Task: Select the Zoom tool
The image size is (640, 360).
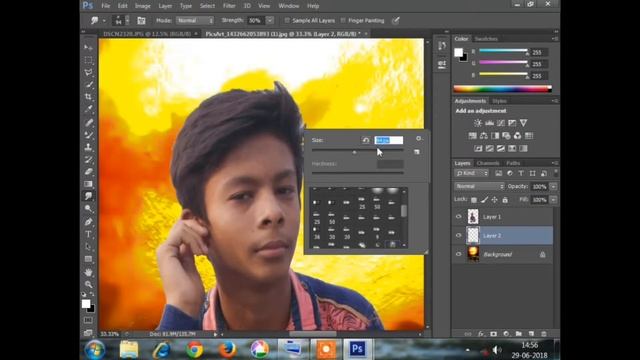Action: (88, 284)
